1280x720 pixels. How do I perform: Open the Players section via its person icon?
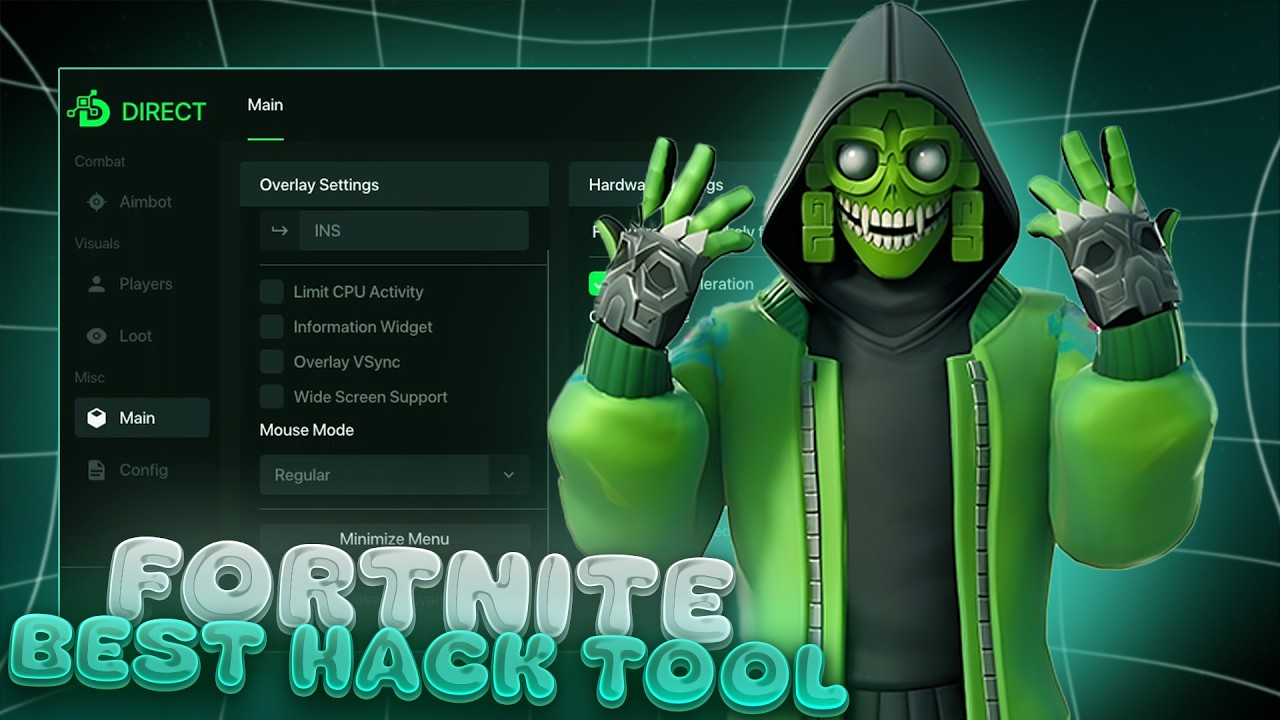[x=96, y=284]
